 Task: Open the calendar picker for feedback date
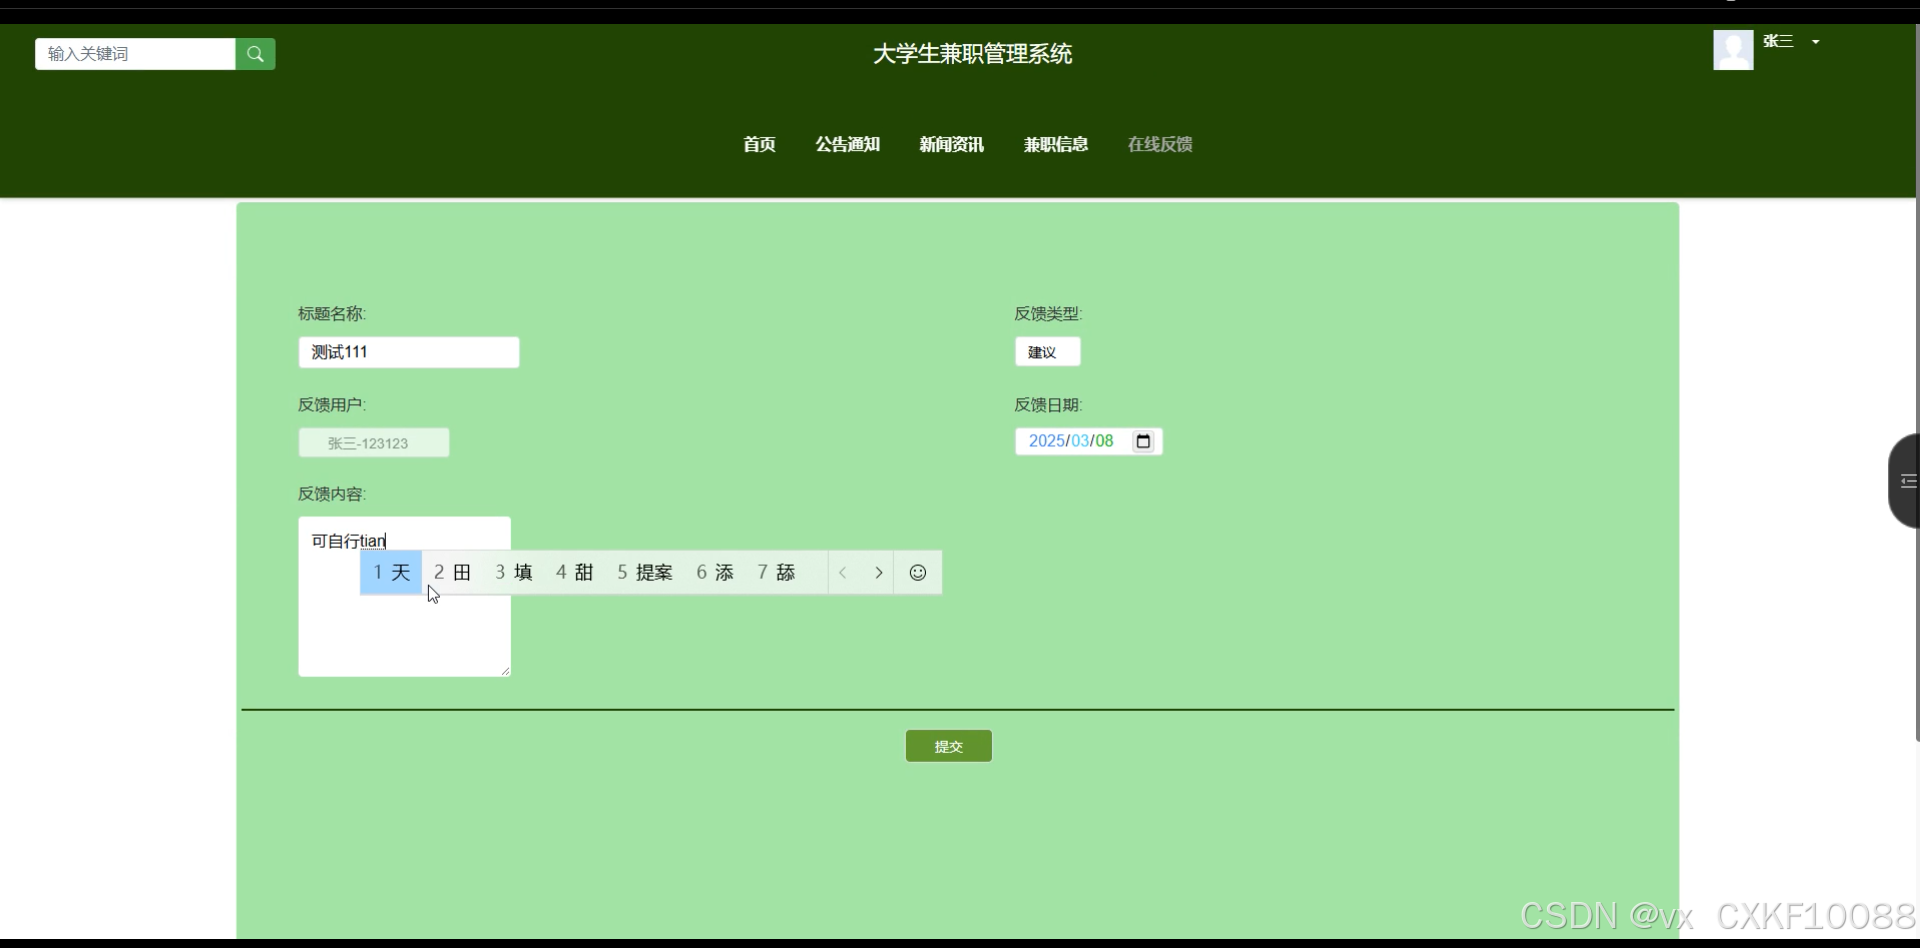point(1143,441)
